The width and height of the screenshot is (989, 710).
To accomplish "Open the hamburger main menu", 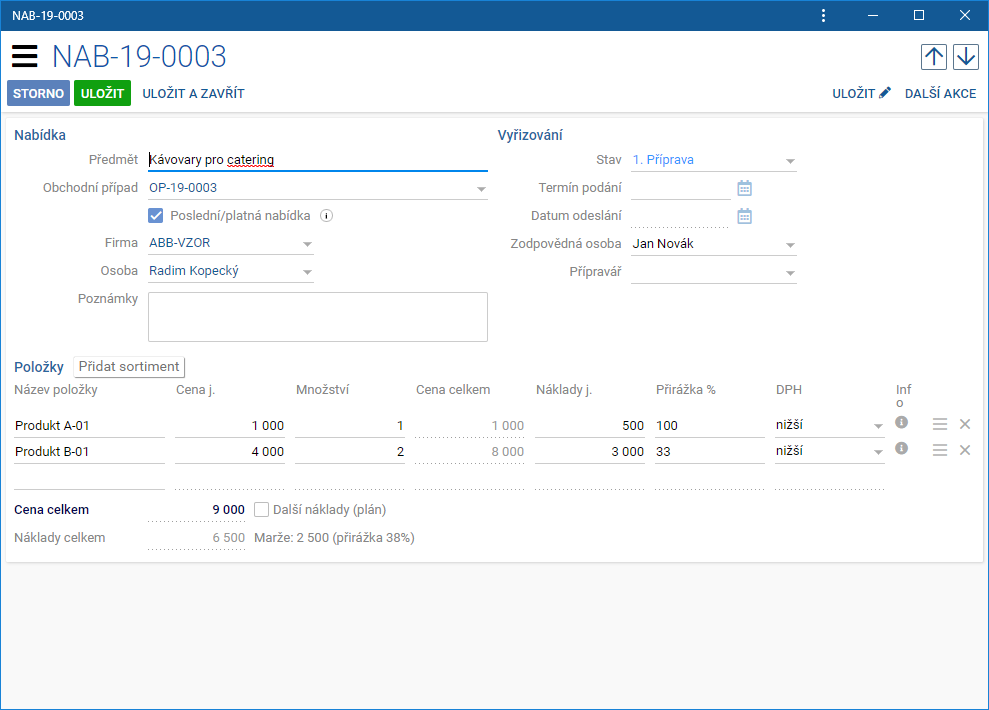I will [25, 57].
